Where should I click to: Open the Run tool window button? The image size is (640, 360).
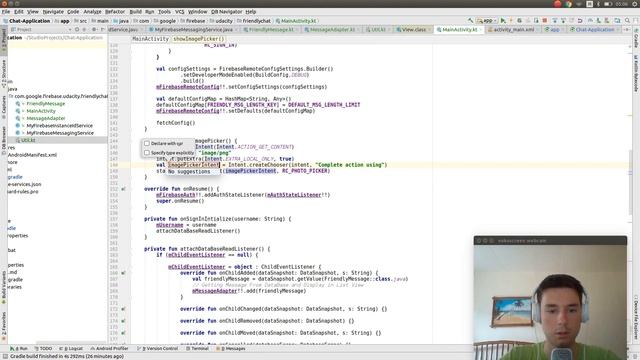point(19,349)
